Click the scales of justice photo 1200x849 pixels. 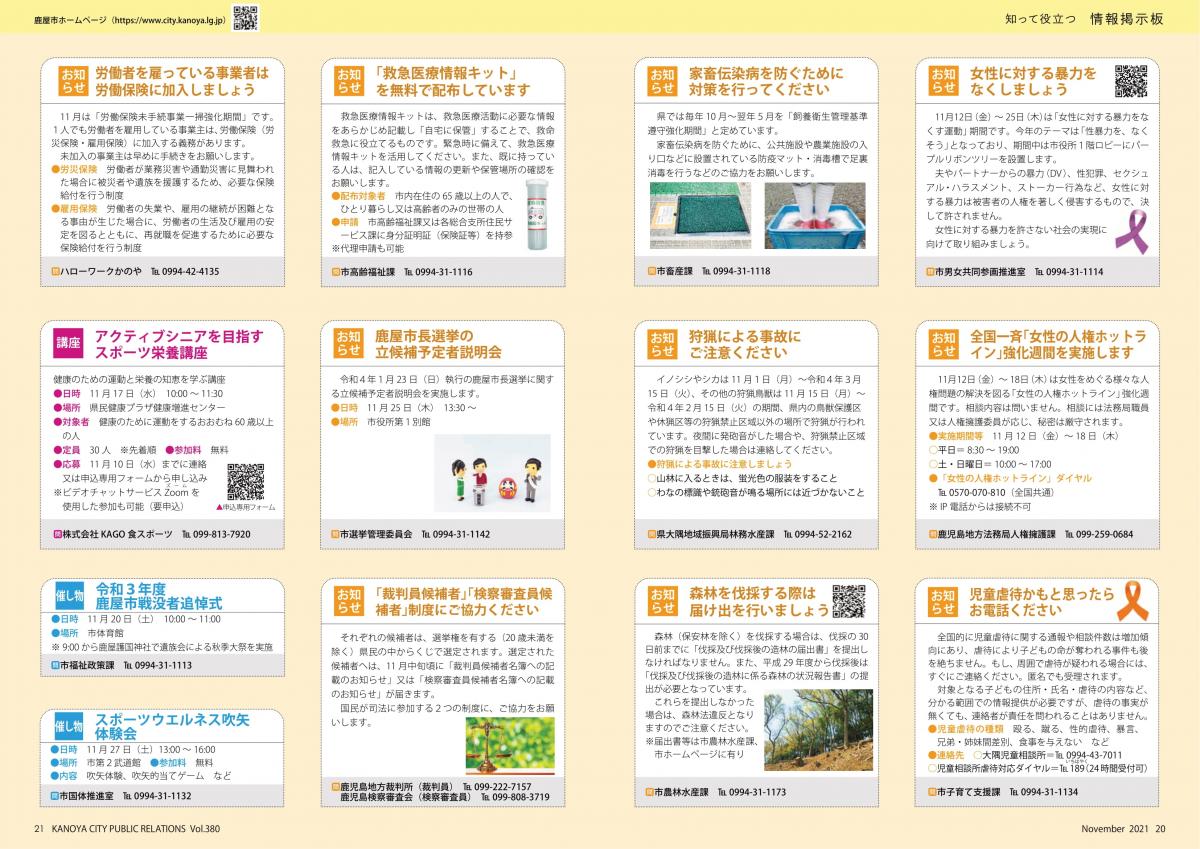(x=510, y=747)
